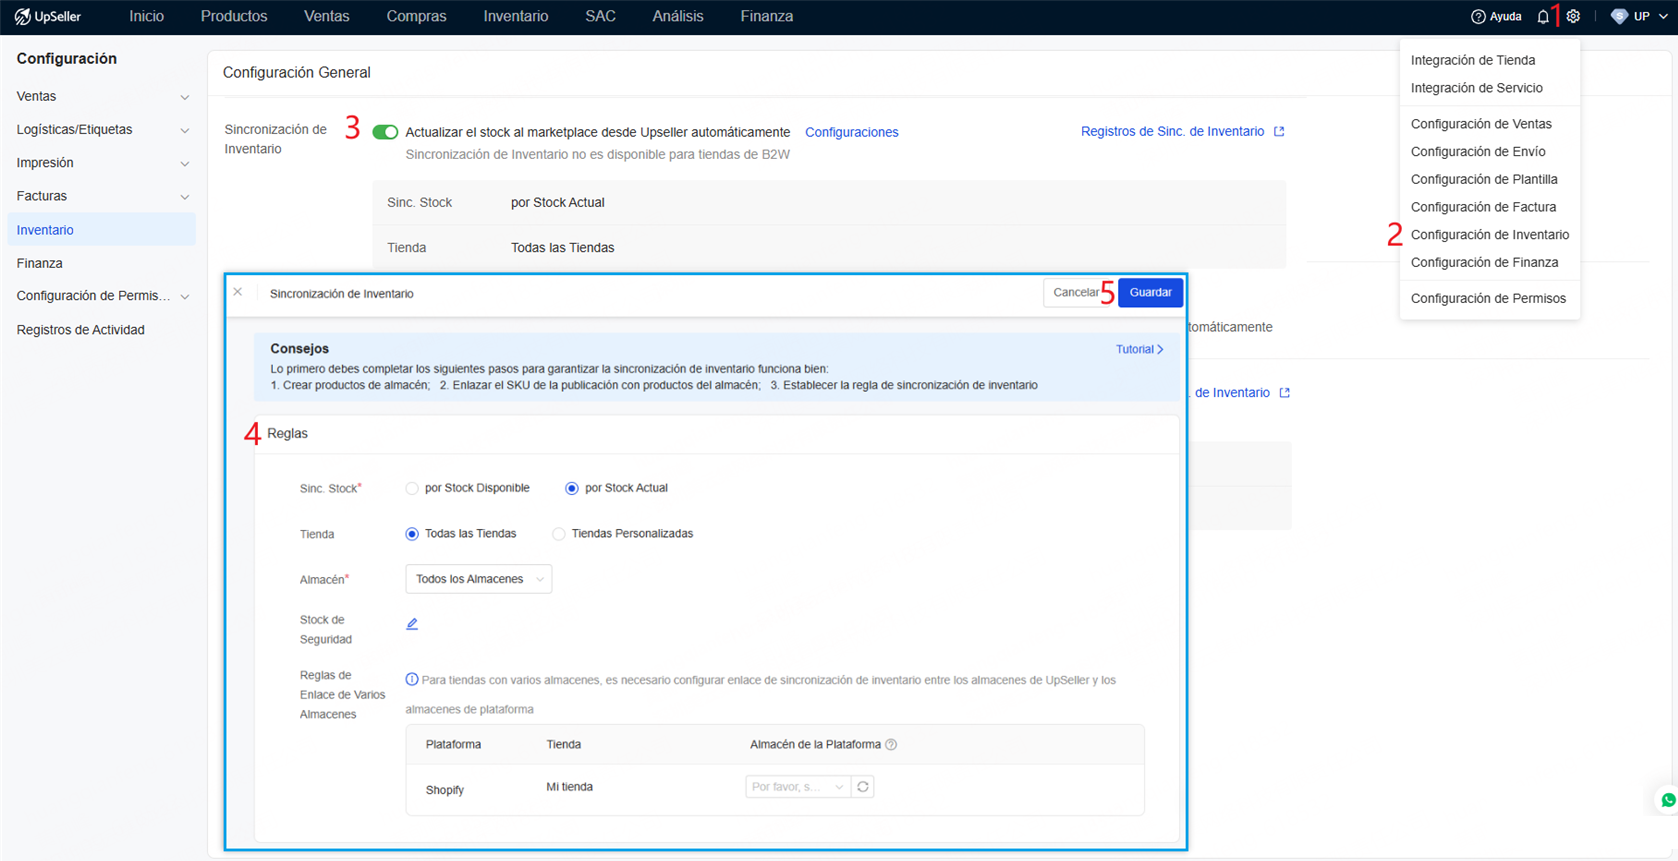Screen dimensions: 1678x861
Task: Edit Stock de Seguridad pencil icon
Action: [412, 624]
